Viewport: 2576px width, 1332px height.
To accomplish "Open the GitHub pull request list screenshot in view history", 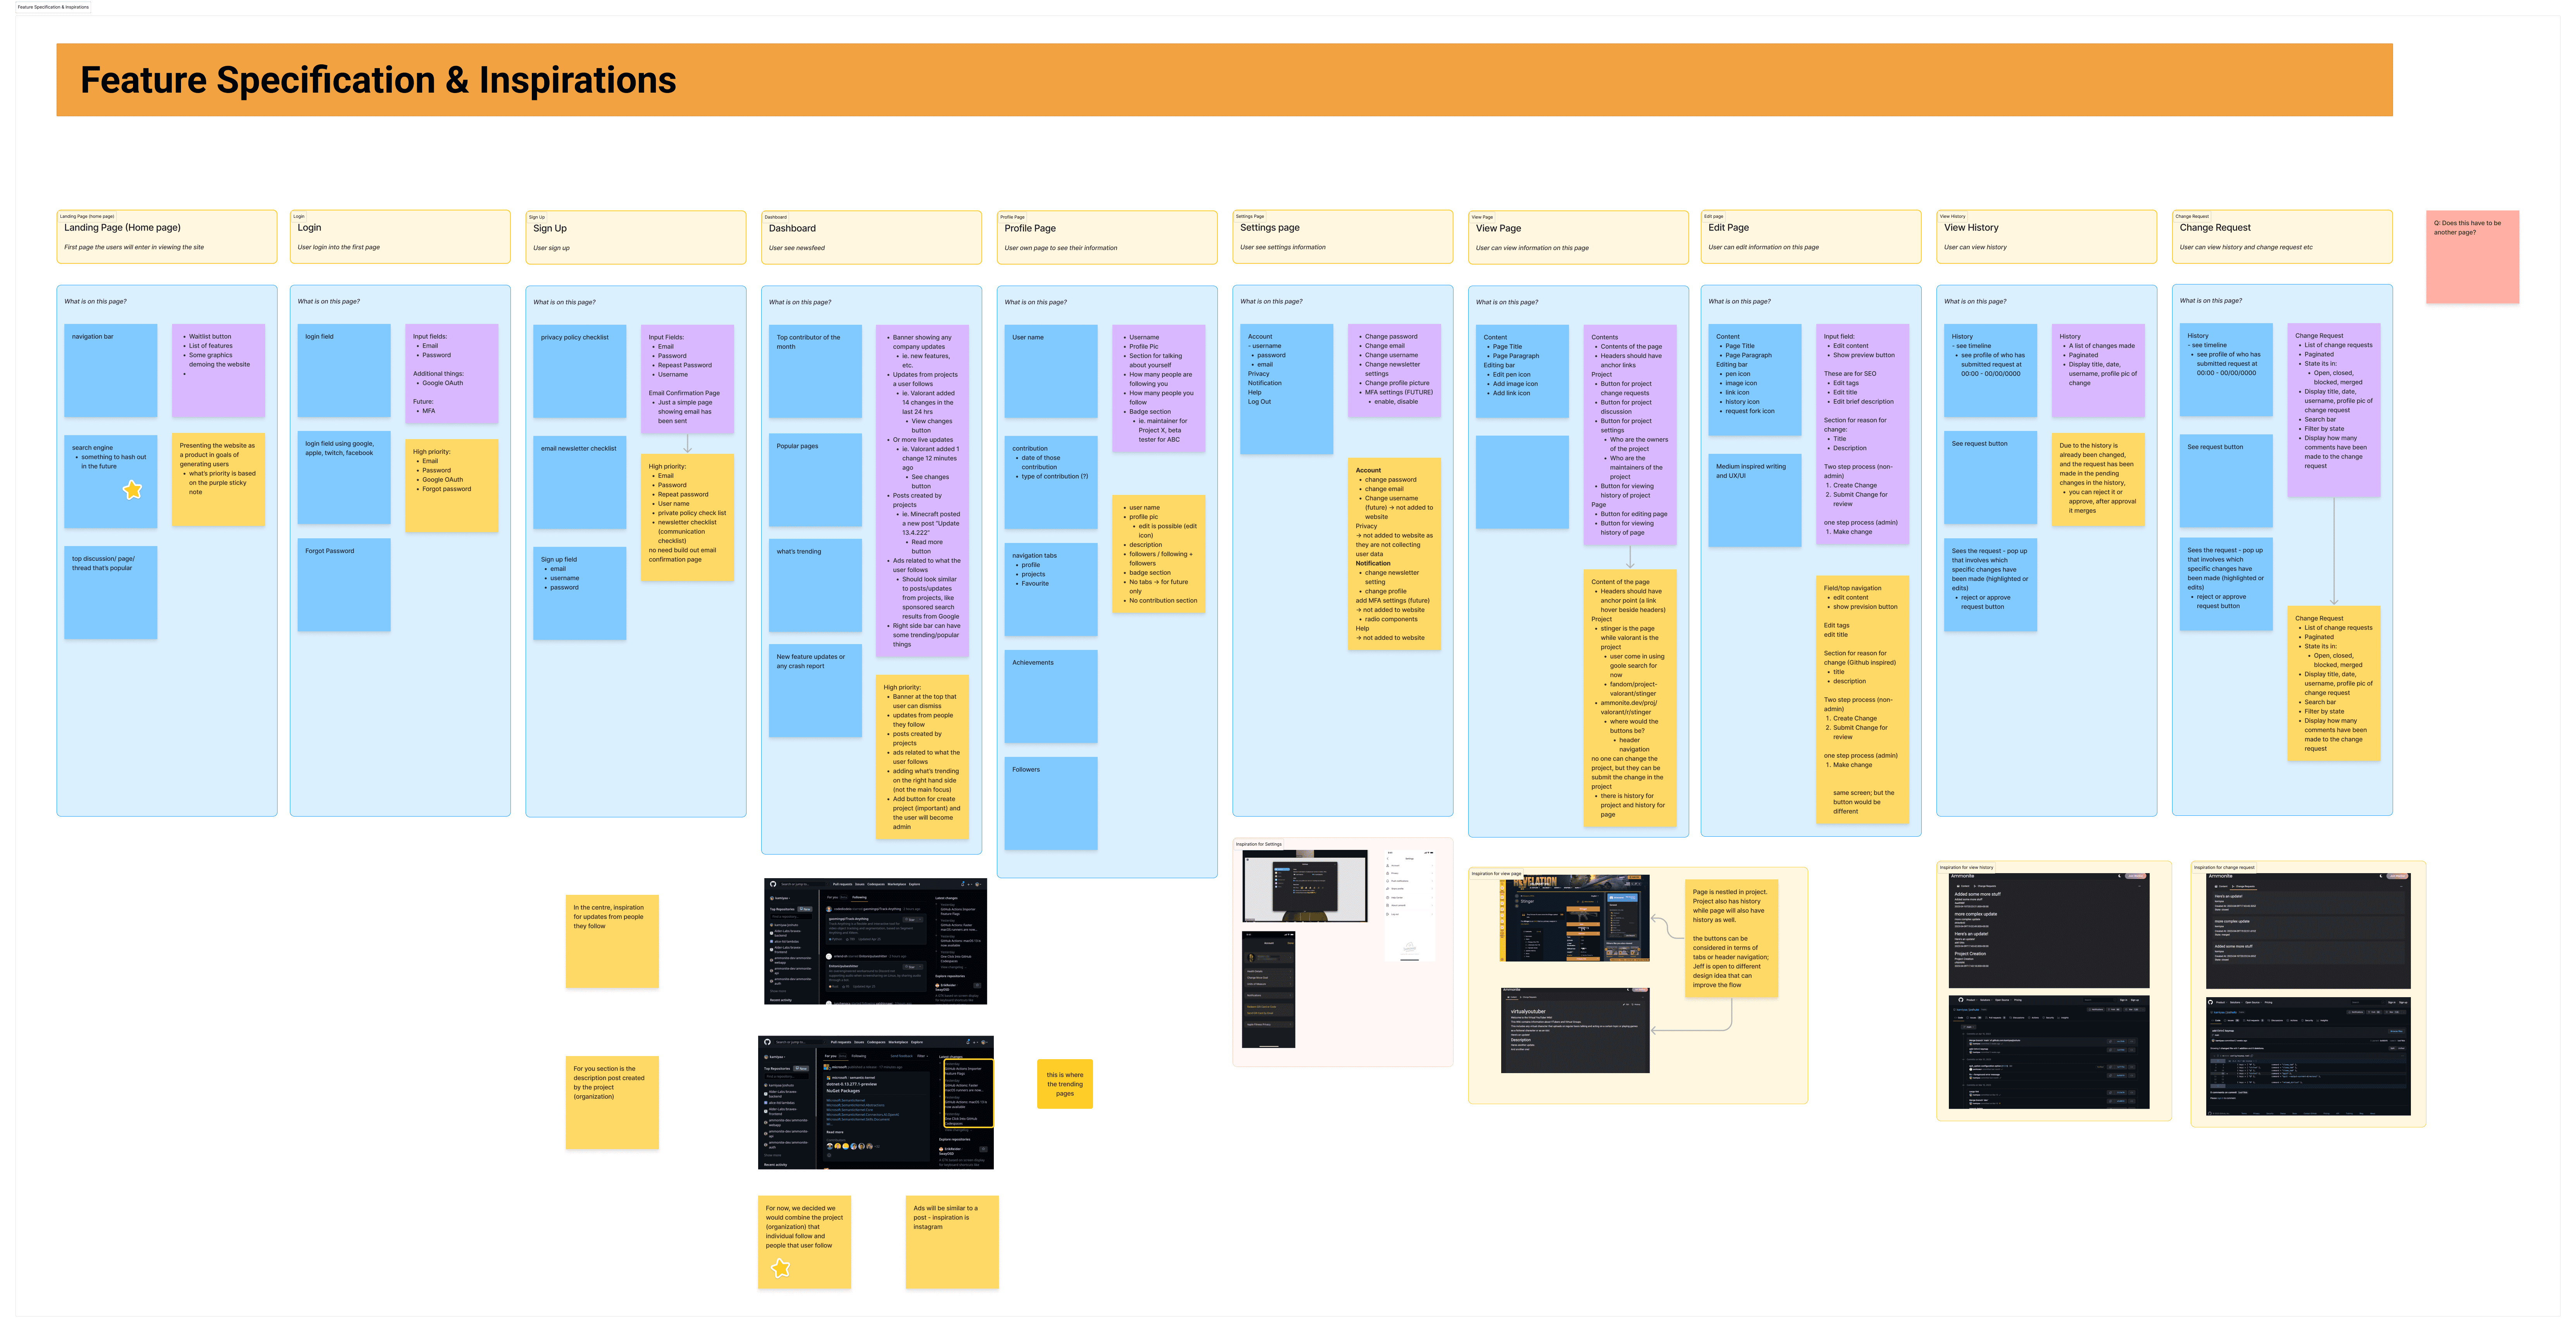I will pyautogui.click(x=2048, y=1052).
